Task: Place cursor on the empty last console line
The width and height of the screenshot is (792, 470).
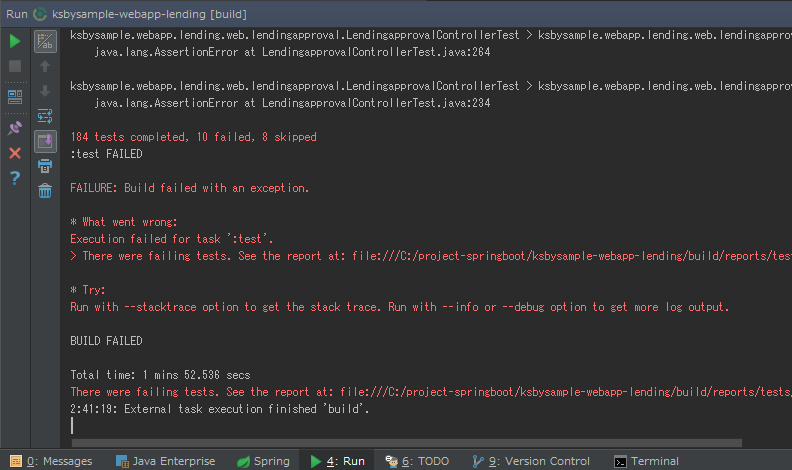Action: tap(72, 426)
